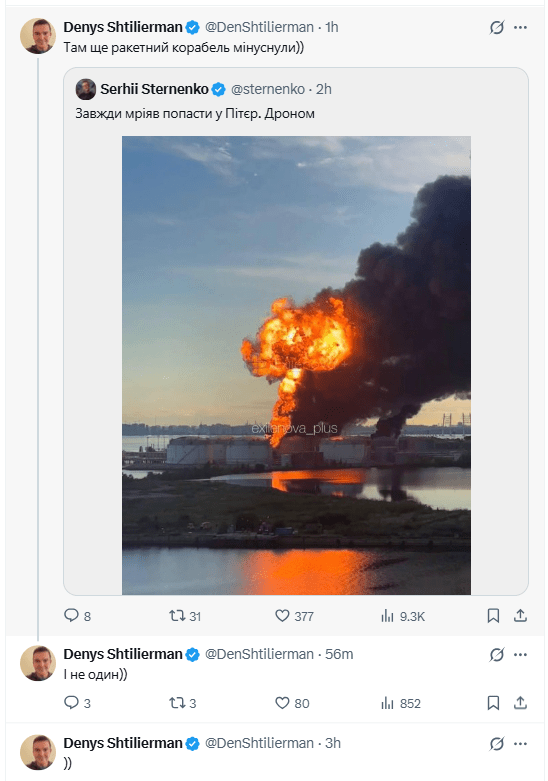View analytics showing 9.3K views
This screenshot has width=548, height=781.
403,616
